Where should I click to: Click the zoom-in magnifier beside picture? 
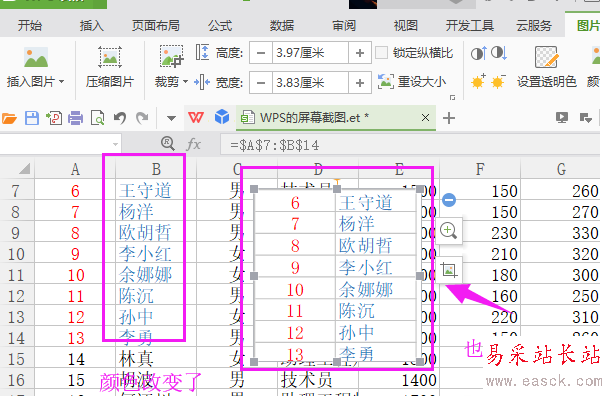[x=448, y=231]
